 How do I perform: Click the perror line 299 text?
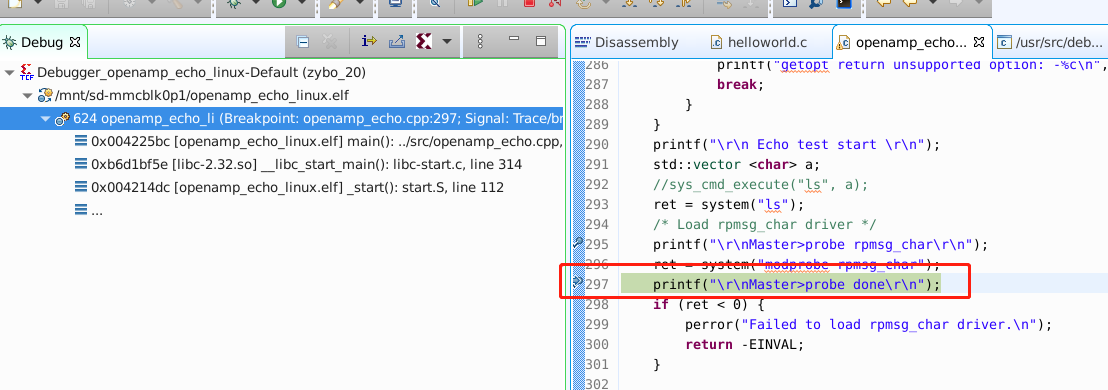tap(868, 325)
